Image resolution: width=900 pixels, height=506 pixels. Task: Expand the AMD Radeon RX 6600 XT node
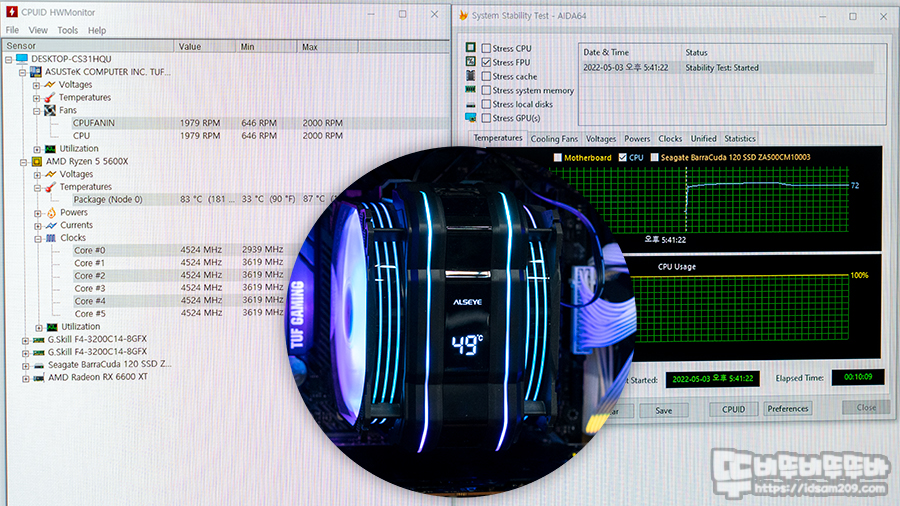point(25,379)
